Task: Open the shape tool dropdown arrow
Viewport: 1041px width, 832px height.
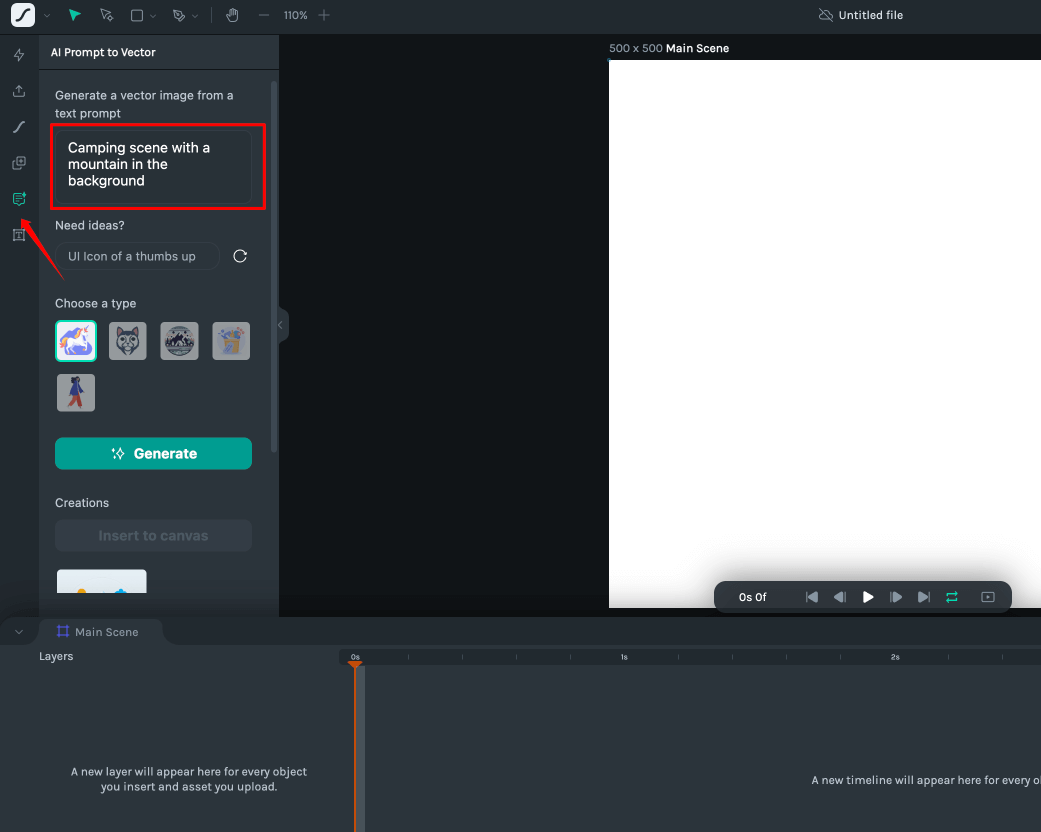Action: [x=152, y=17]
